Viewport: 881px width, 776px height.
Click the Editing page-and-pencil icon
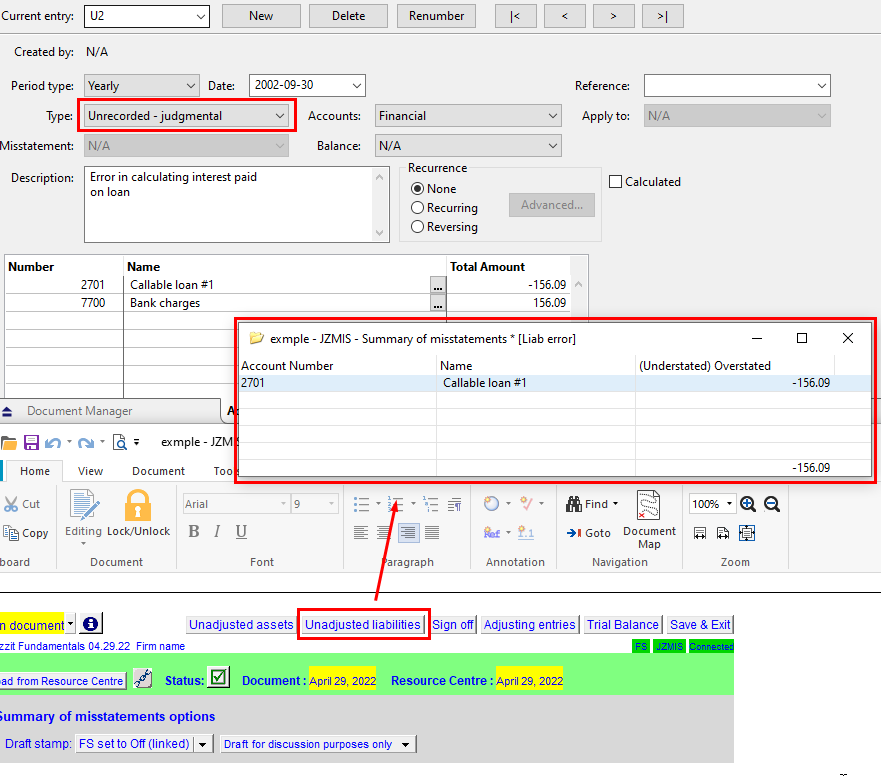click(84, 505)
